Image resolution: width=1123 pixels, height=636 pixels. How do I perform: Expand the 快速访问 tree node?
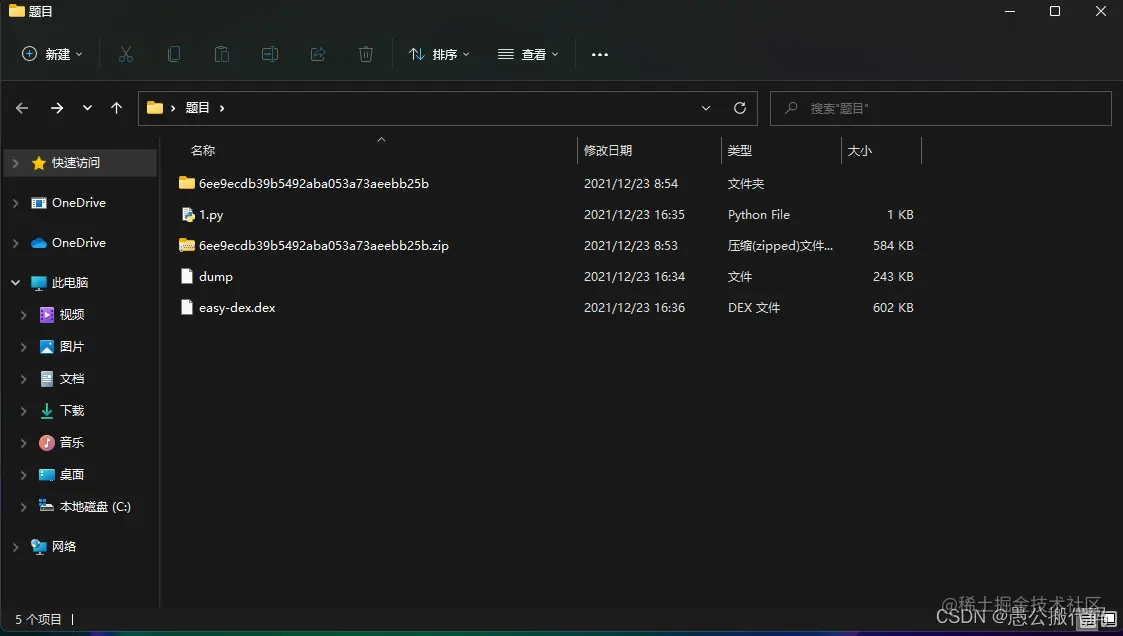pos(16,163)
